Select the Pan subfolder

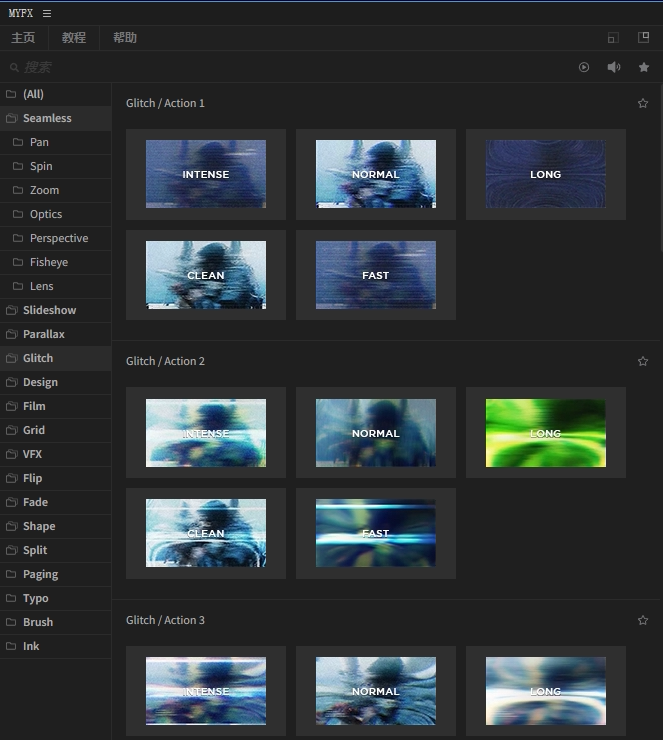coord(56,142)
